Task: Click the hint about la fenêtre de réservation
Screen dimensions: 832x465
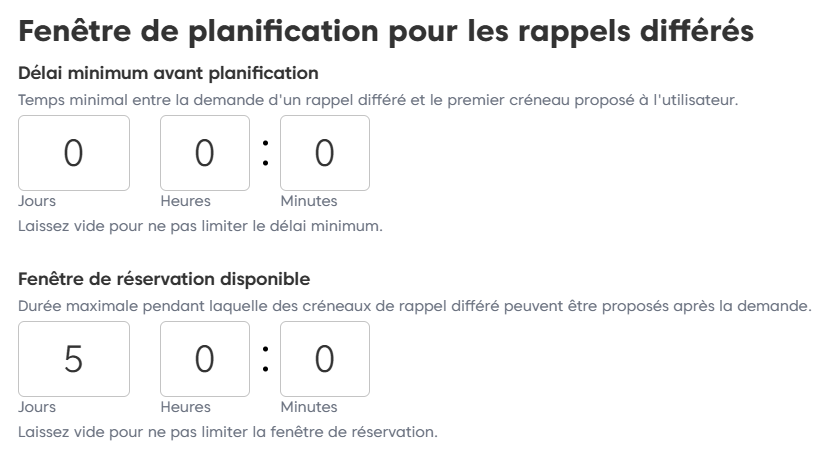Action: [x=228, y=432]
